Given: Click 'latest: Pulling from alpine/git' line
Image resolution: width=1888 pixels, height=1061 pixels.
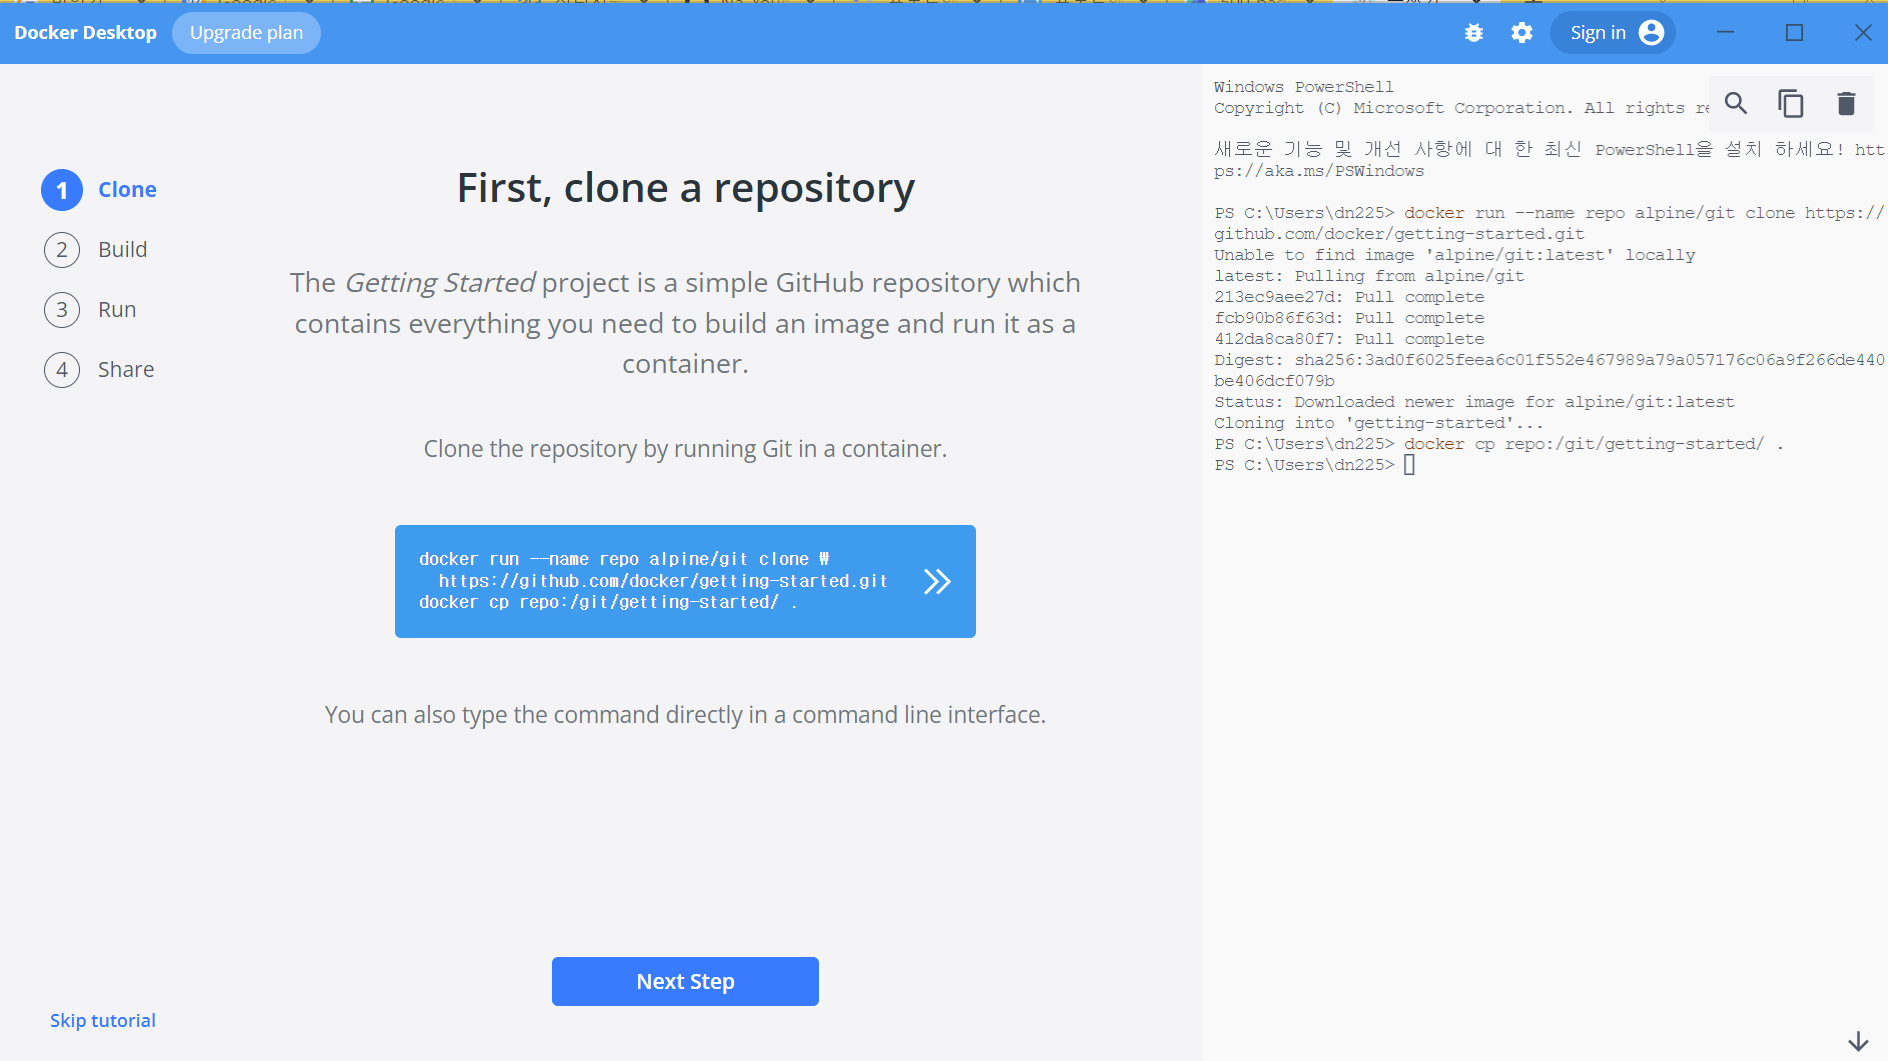Looking at the screenshot, I should coord(1369,276).
